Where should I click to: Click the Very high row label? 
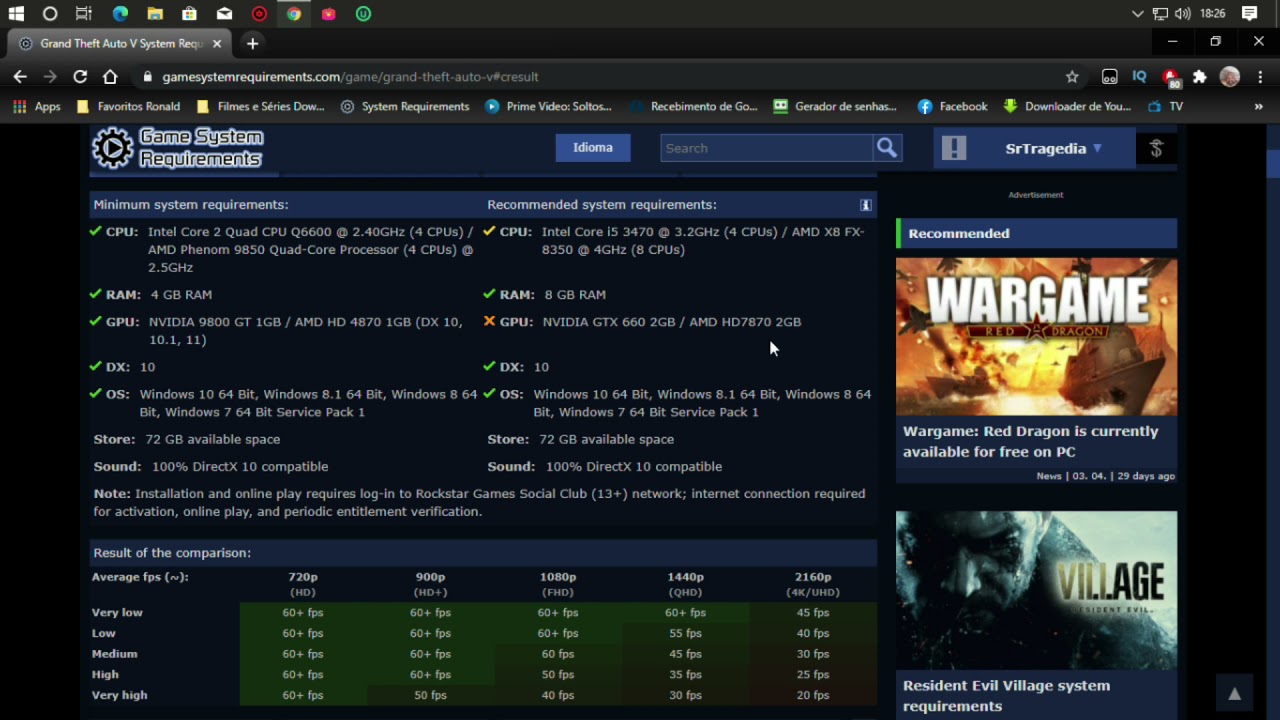(119, 695)
